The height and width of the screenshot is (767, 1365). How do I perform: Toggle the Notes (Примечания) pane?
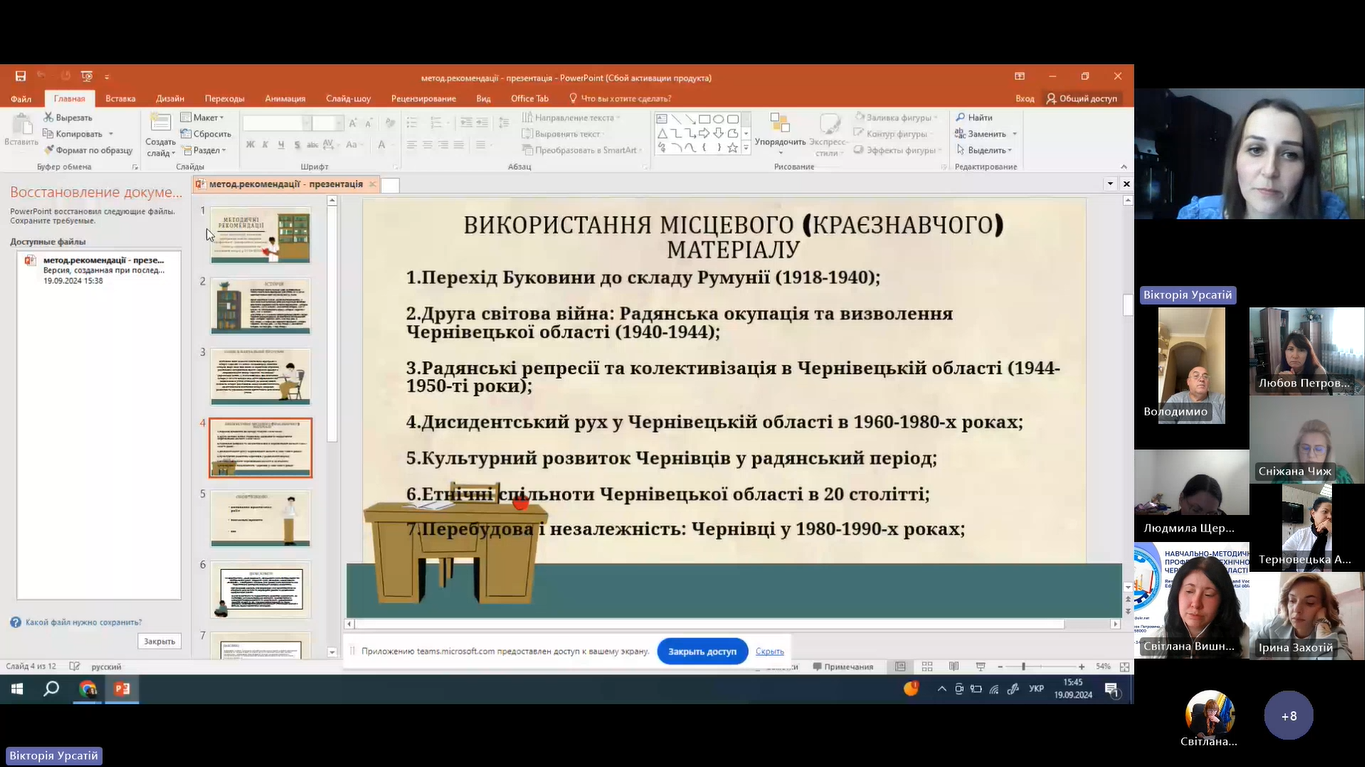point(841,667)
